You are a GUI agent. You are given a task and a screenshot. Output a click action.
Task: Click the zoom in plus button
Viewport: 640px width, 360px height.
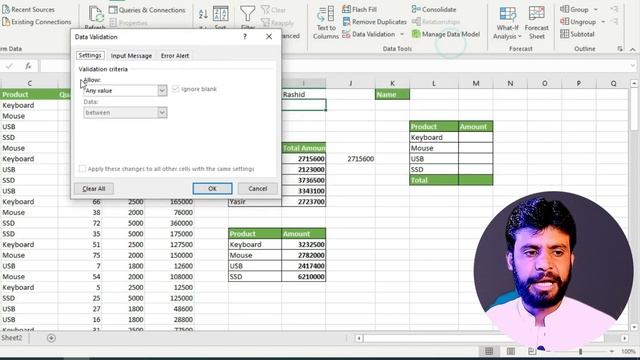tap(611, 351)
